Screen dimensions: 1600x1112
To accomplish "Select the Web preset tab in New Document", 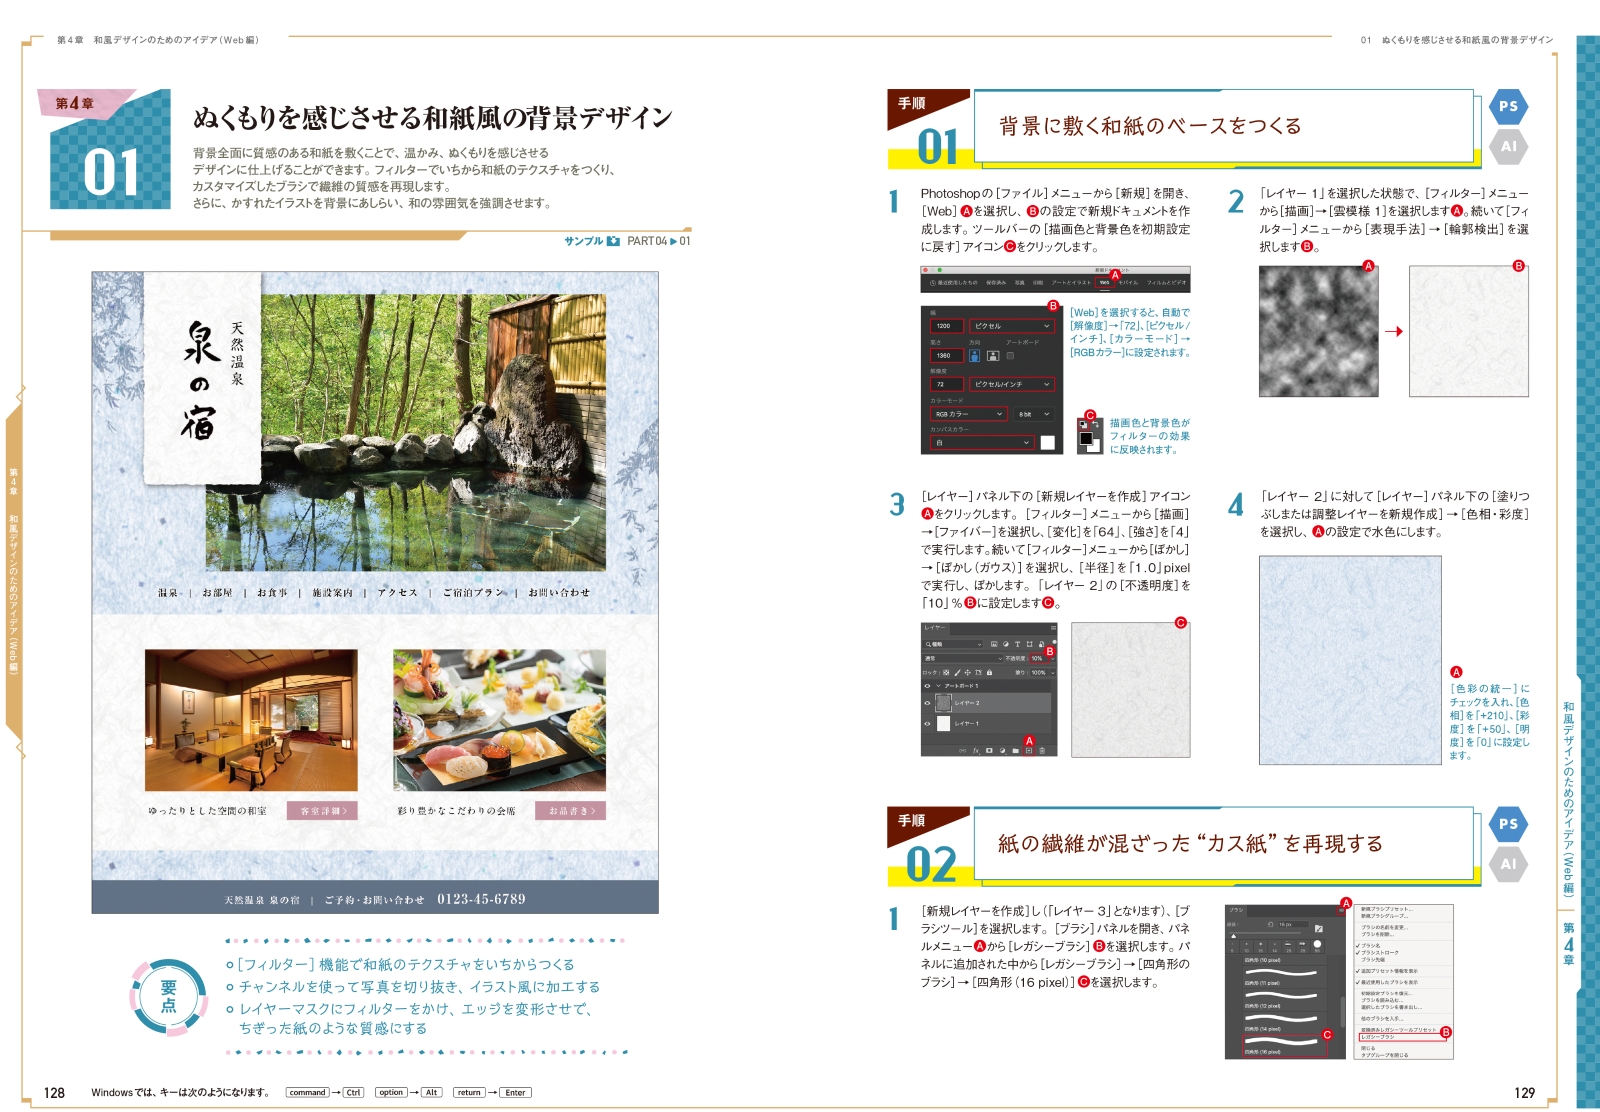I will click(1105, 282).
